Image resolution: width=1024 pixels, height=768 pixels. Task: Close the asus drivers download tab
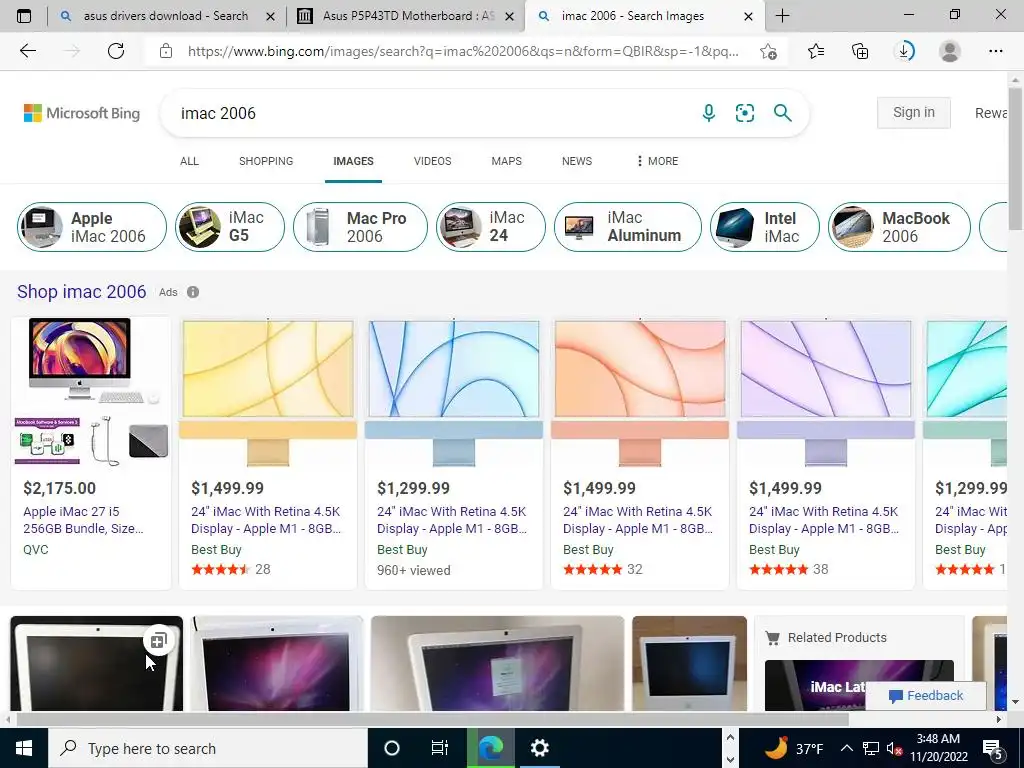pyautogui.click(x=271, y=16)
